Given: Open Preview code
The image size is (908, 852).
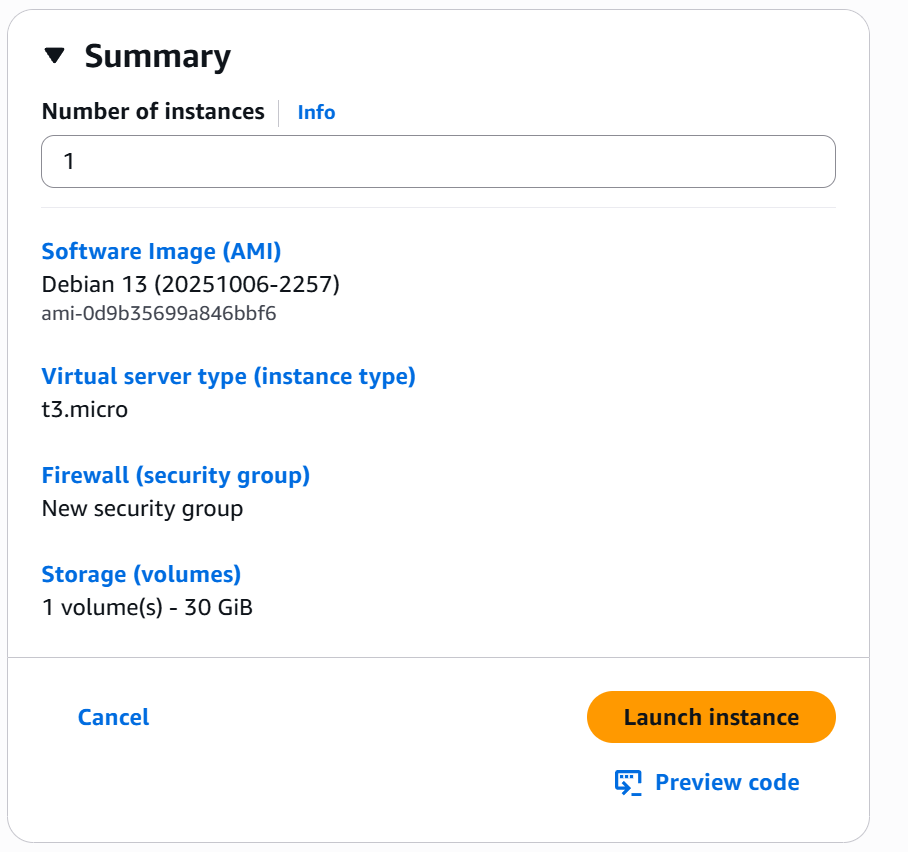Looking at the screenshot, I should 727,782.
